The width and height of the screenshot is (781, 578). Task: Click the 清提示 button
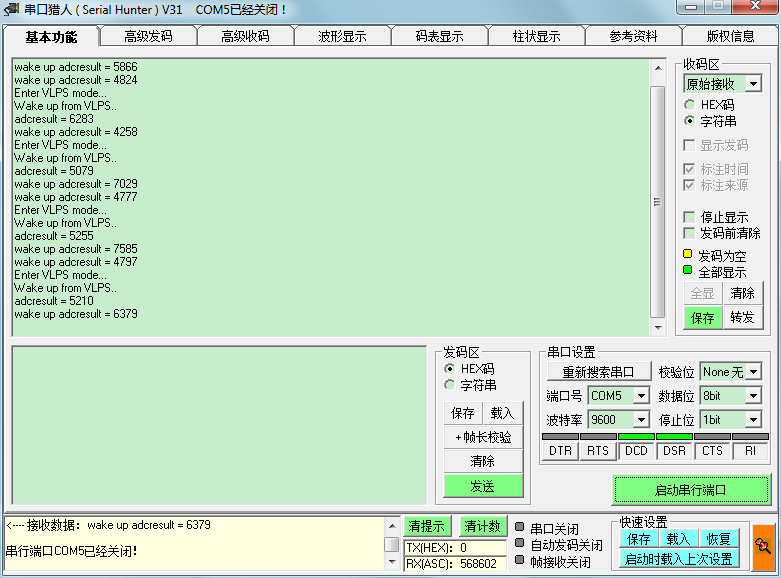pyautogui.click(x=426, y=526)
